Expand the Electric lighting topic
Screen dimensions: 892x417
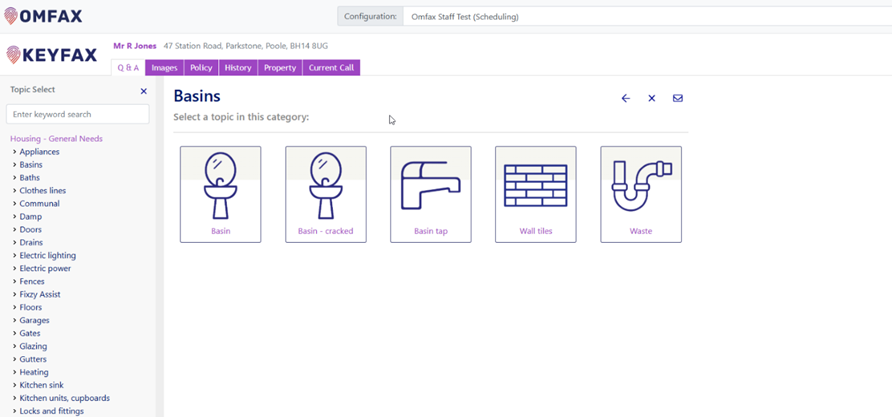[15, 256]
